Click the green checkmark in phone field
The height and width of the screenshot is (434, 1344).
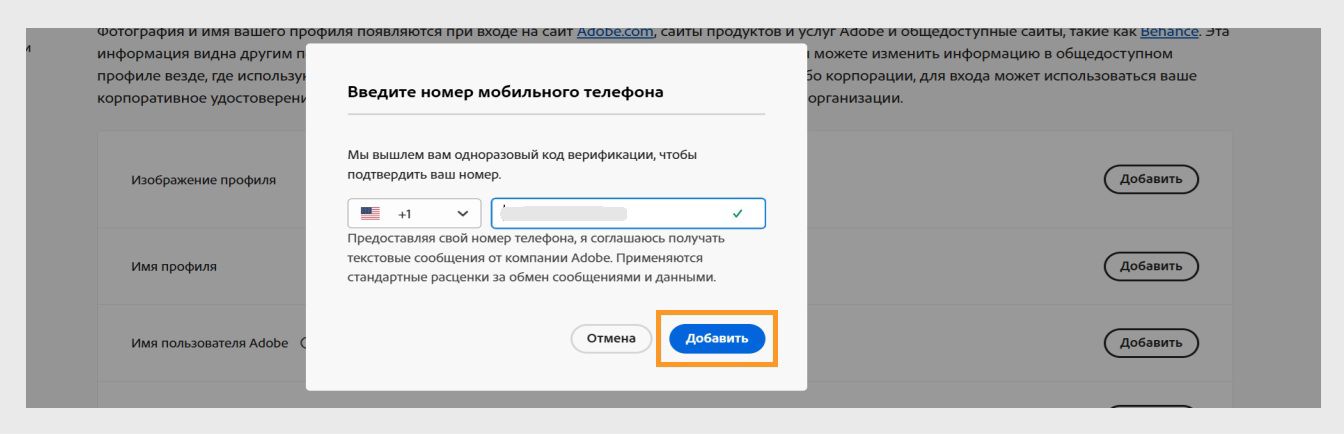point(738,214)
